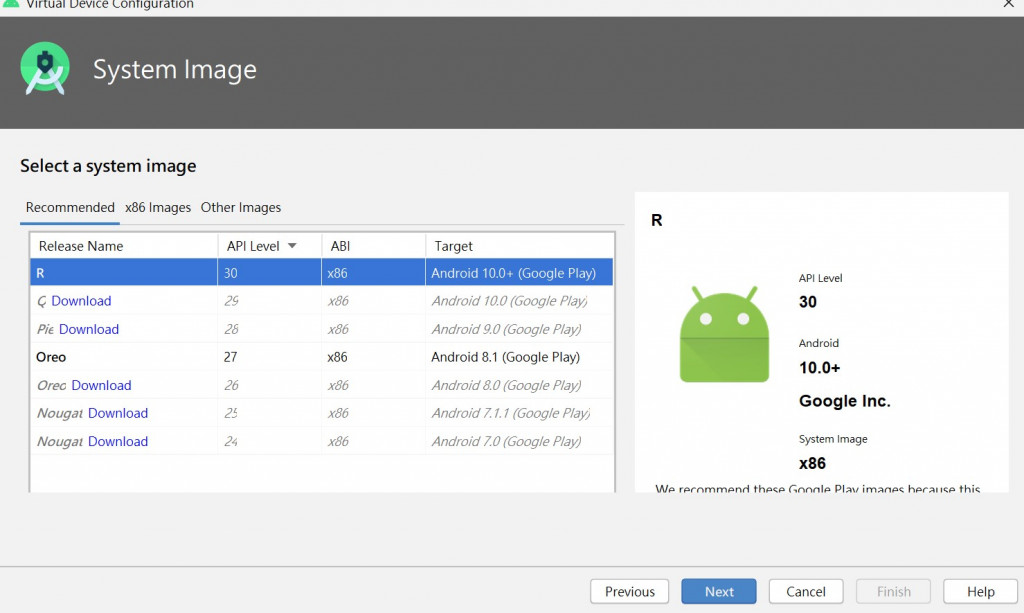1024x613 pixels.
Task: Click API level 30 cell in table
Action: (x=269, y=273)
